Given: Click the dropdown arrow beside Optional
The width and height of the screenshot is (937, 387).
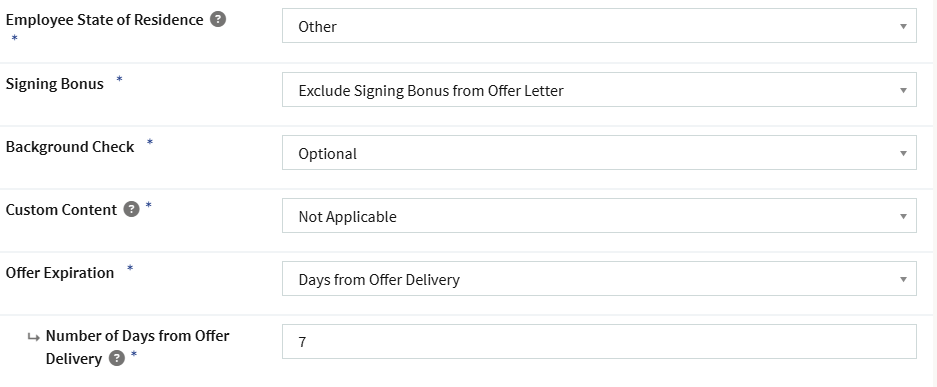Looking at the screenshot, I should [x=904, y=153].
